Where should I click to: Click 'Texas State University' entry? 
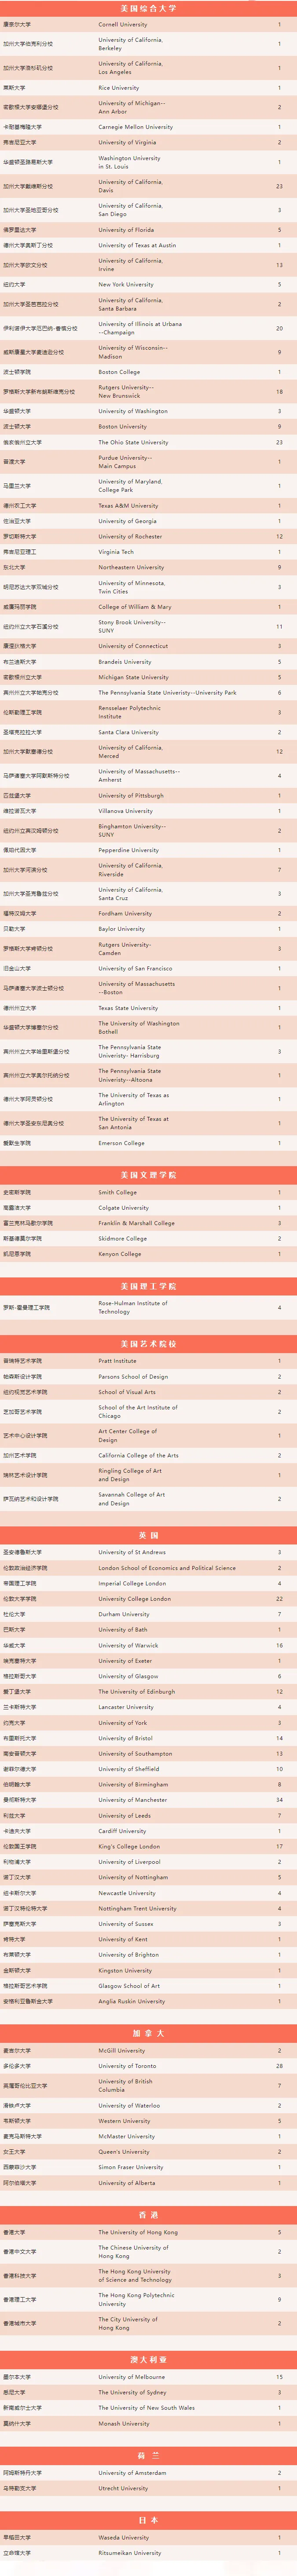128,1008
